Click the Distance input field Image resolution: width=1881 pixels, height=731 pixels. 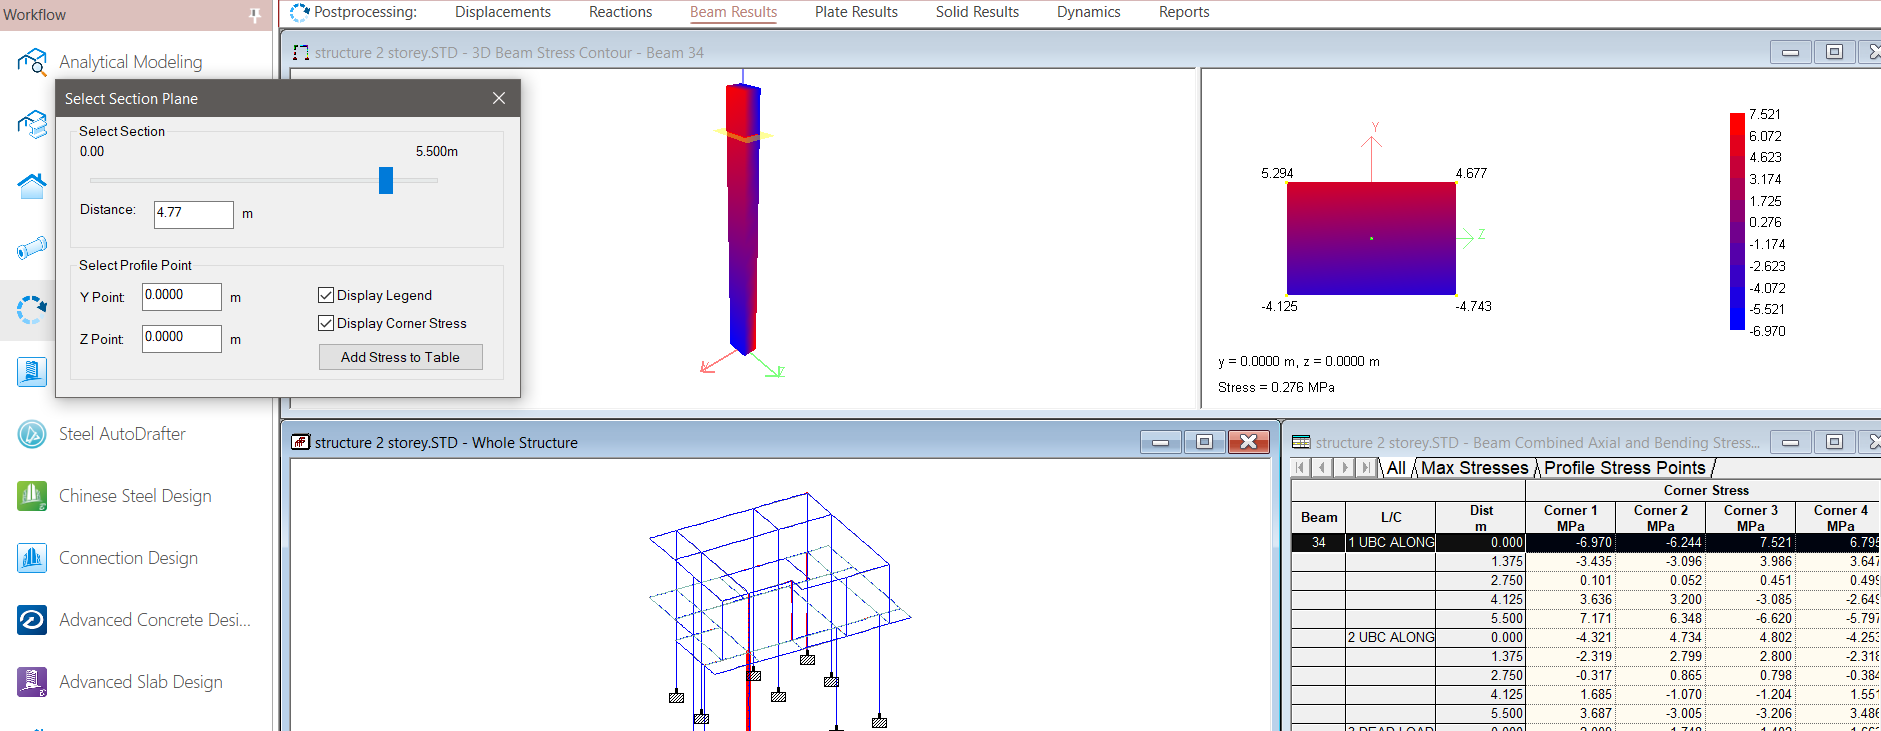click(193, 213)
